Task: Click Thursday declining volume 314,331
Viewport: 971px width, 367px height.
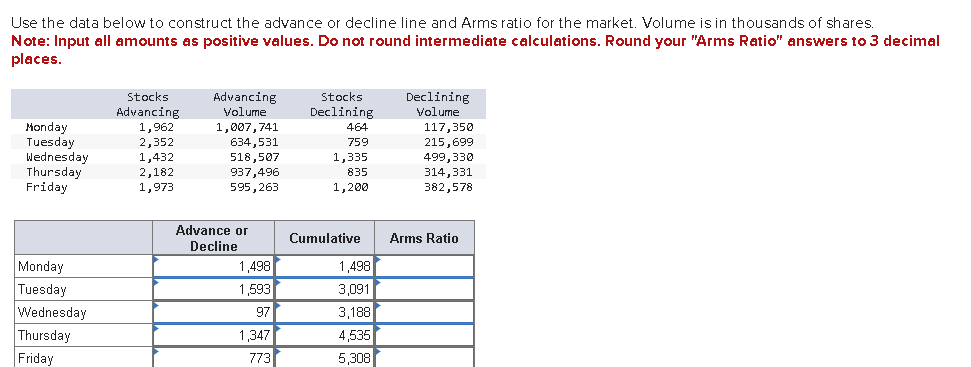Action: (448, 172)
